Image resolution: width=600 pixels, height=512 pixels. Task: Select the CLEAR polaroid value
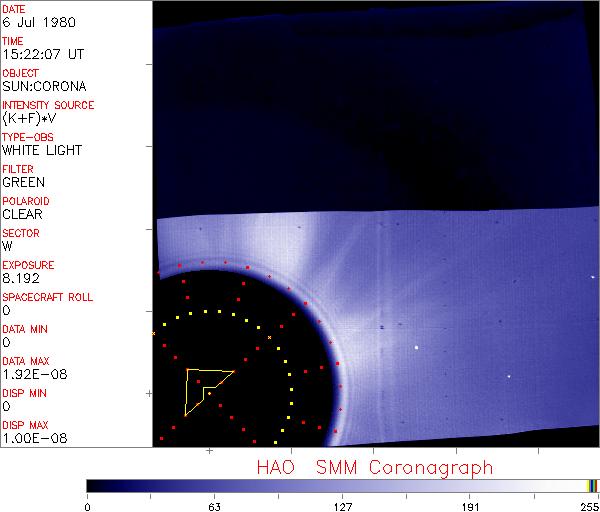click(x=23, y=214)
